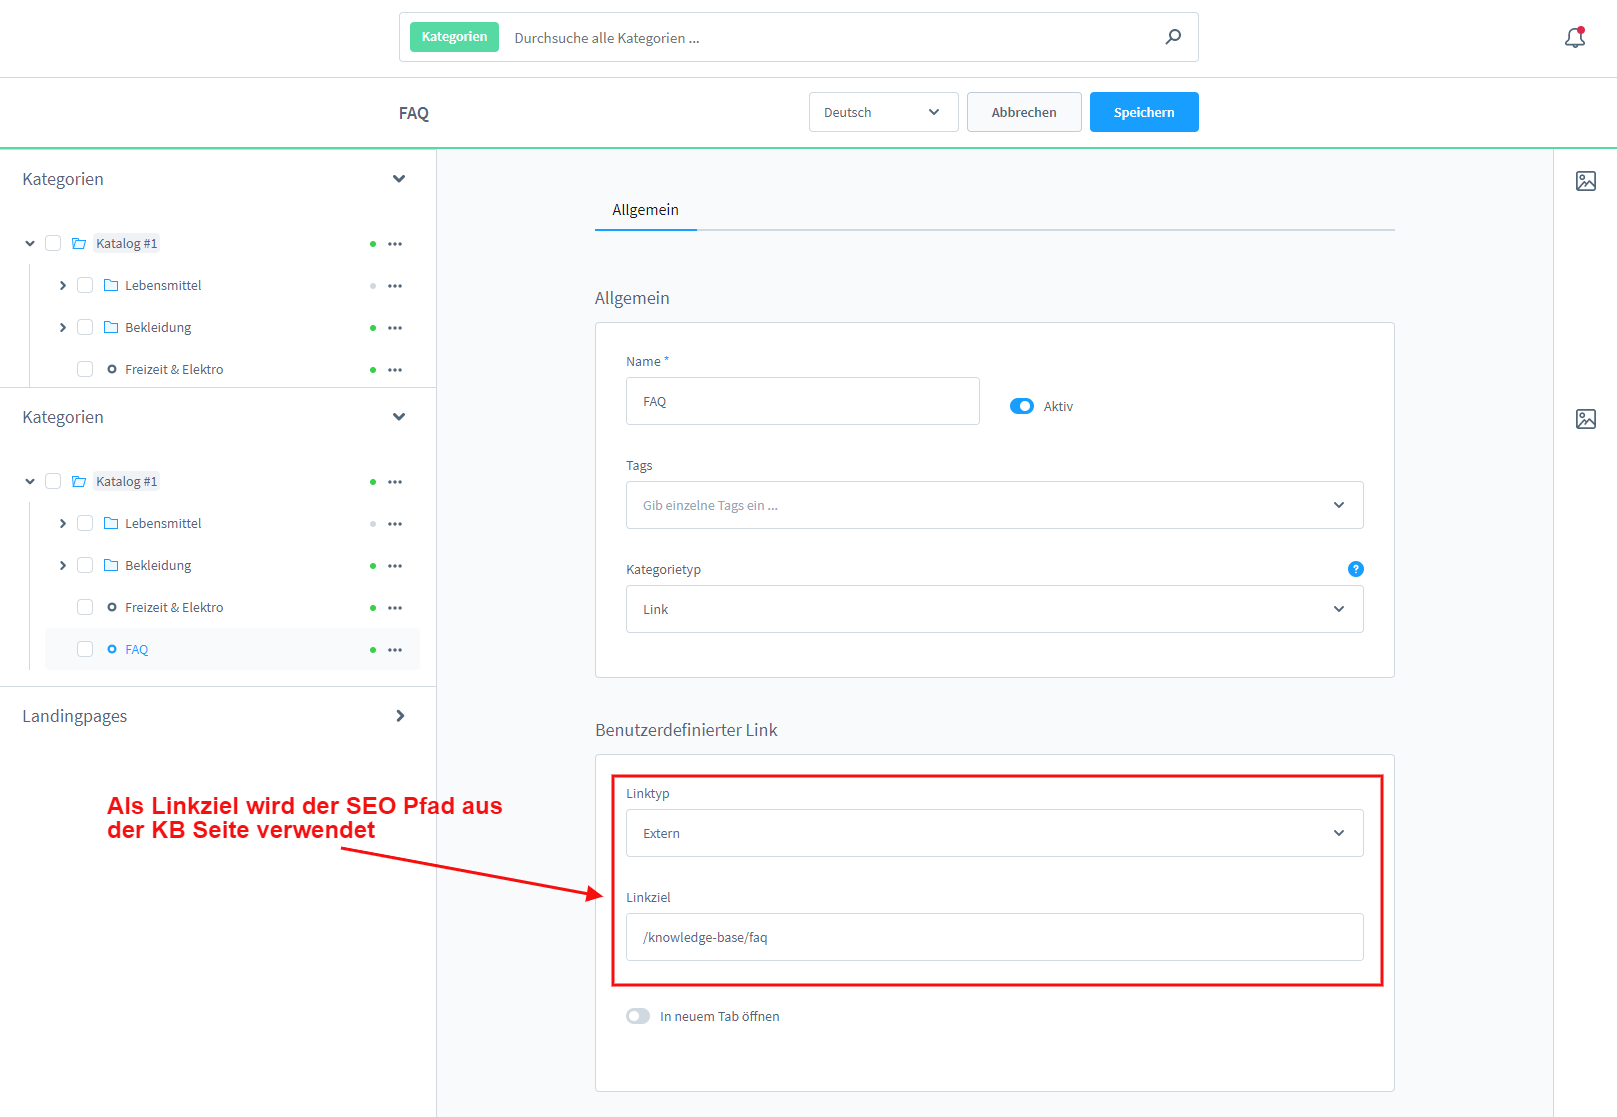Expand the second Lebensmittel tree node
The width and height of the screenshot is (1617, 1117).
(x=62, y=523)
